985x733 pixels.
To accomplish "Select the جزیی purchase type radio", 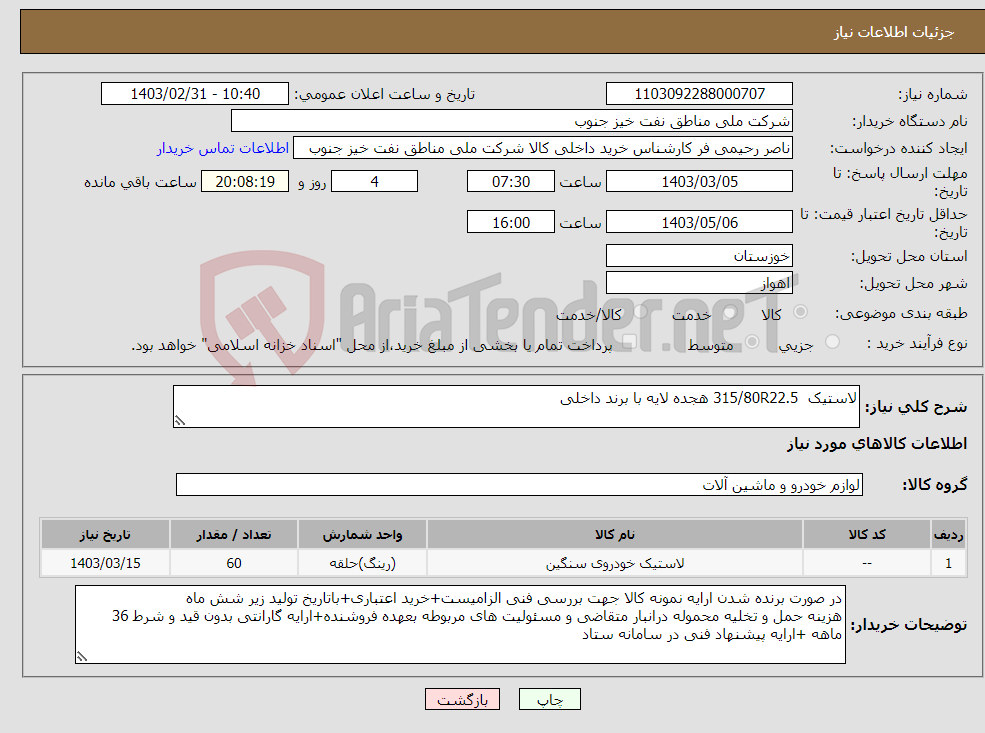I will click(832, 342).
